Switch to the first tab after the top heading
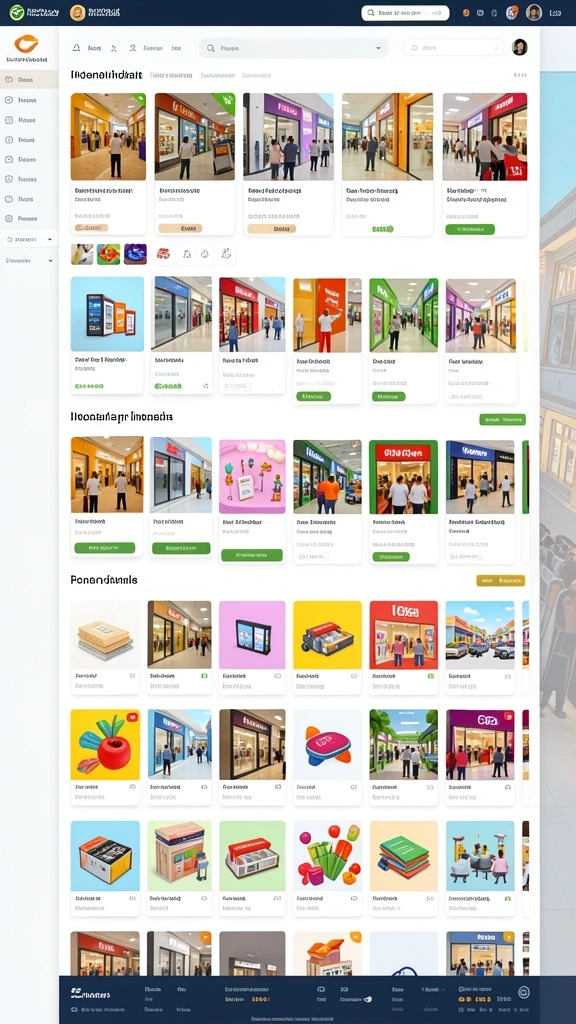 coord(171,76)
